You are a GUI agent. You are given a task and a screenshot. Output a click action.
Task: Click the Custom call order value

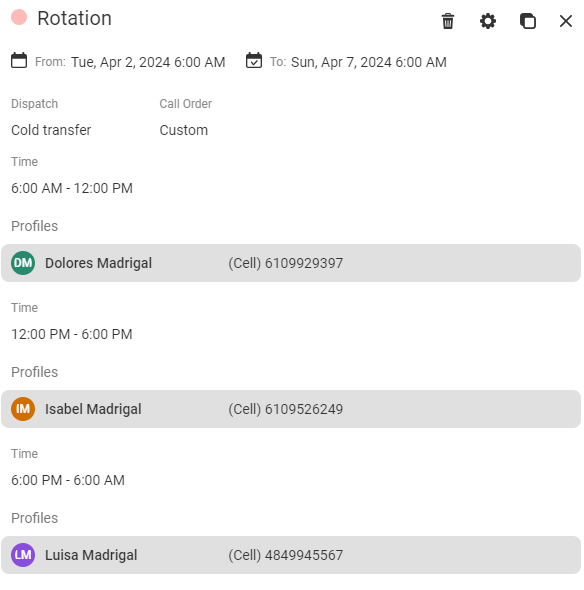[184, 130]
